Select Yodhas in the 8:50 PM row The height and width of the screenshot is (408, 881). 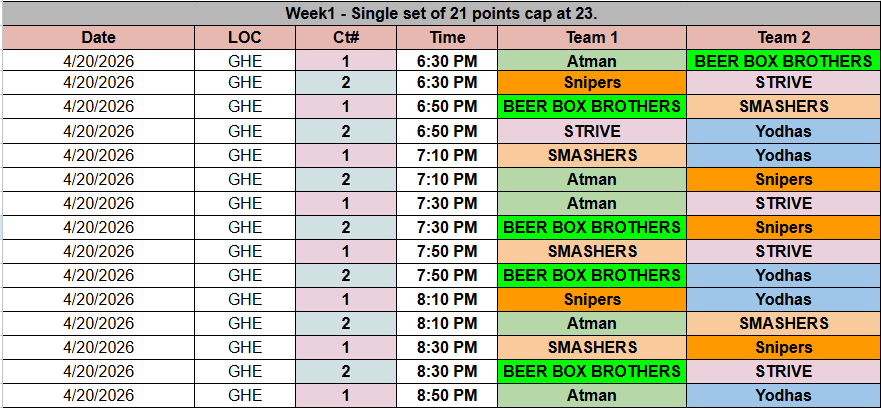pos(783,395)
